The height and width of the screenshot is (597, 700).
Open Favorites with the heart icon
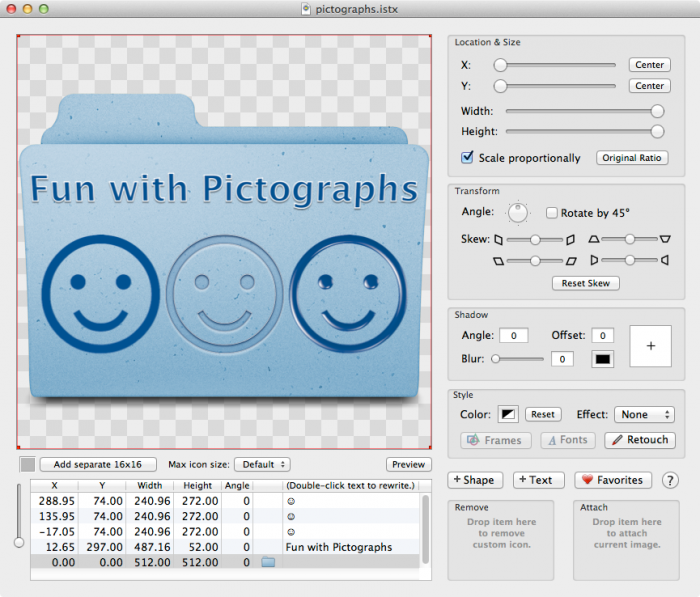613,480
